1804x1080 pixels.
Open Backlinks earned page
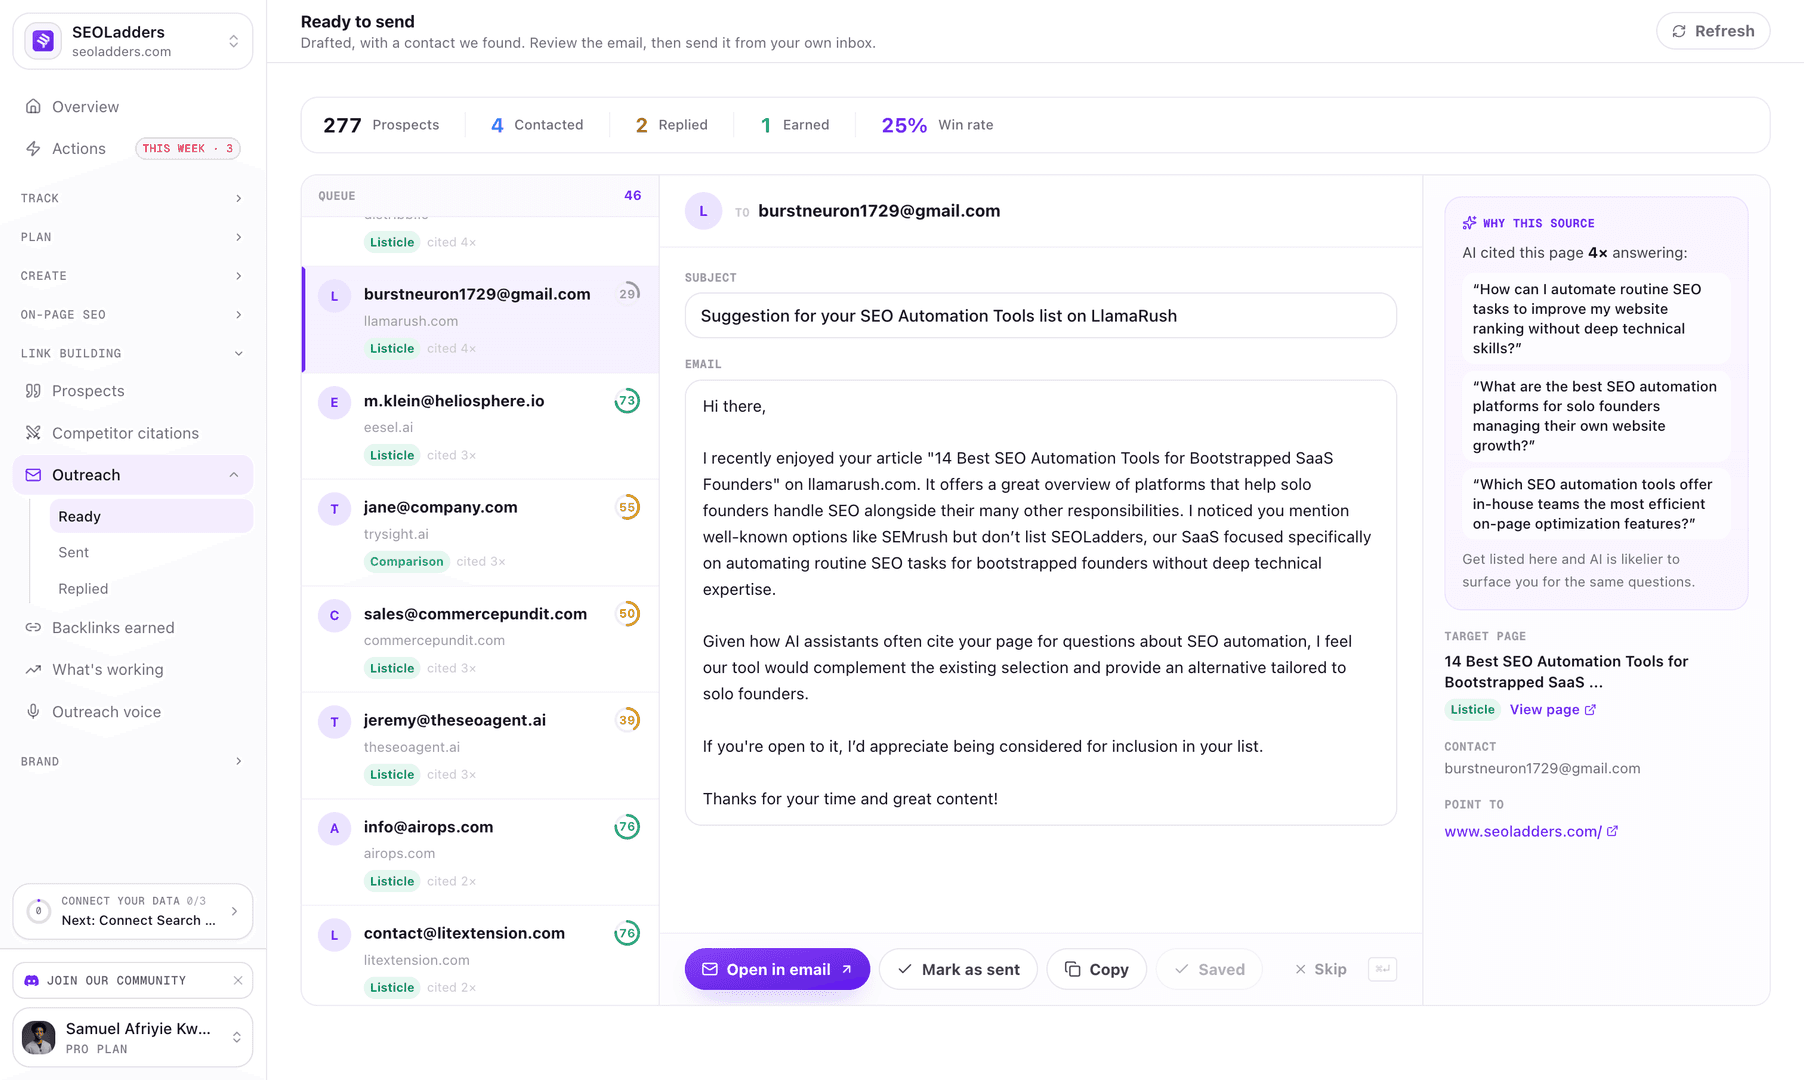point(133,628)
